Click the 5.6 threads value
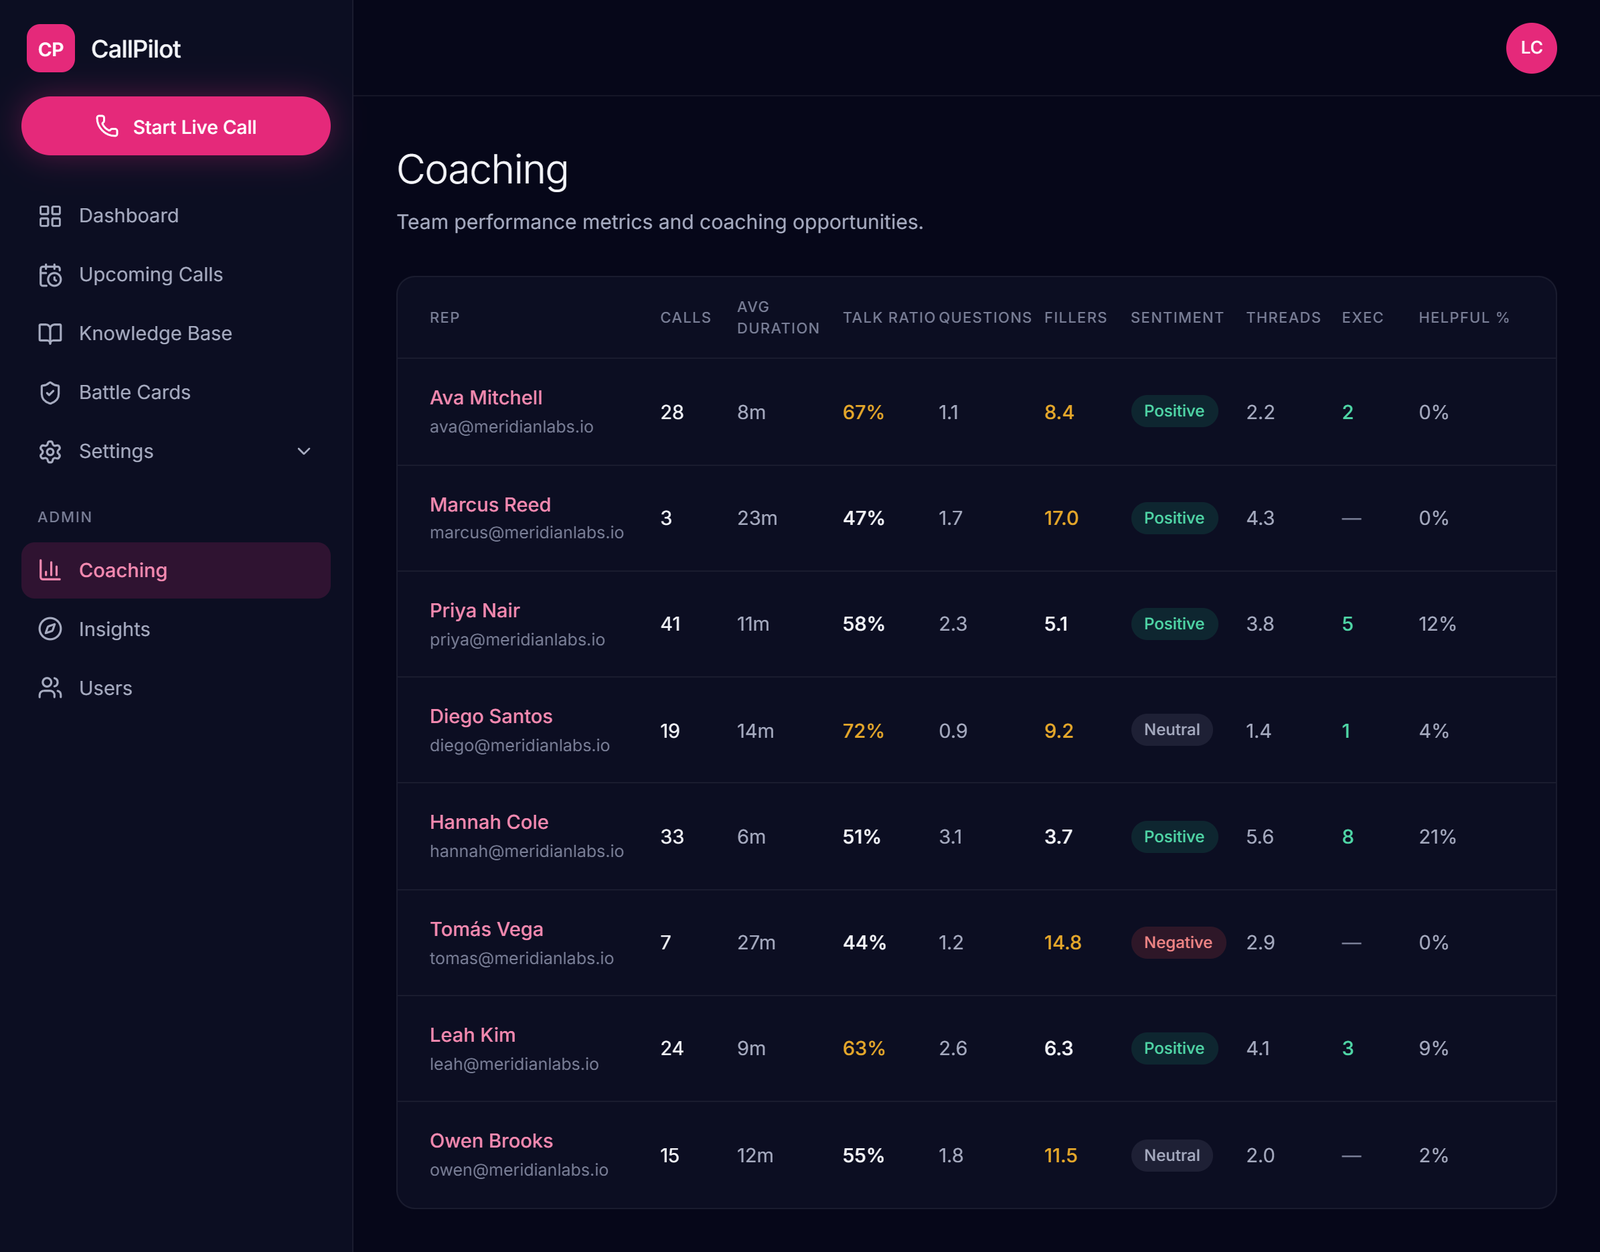Image resolution: width=1600 pixels, height=1252 pixels. pyautogui.click(x=1260, y=837)
